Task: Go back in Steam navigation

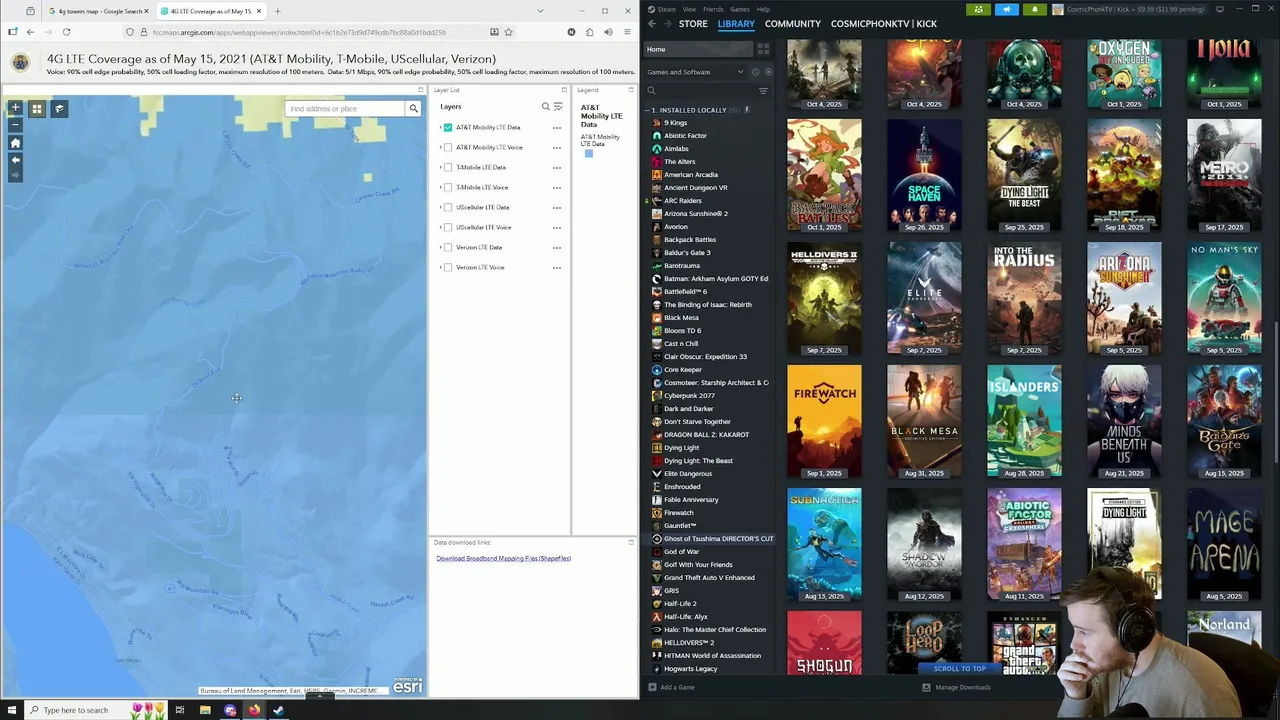Action: (652, 23)
